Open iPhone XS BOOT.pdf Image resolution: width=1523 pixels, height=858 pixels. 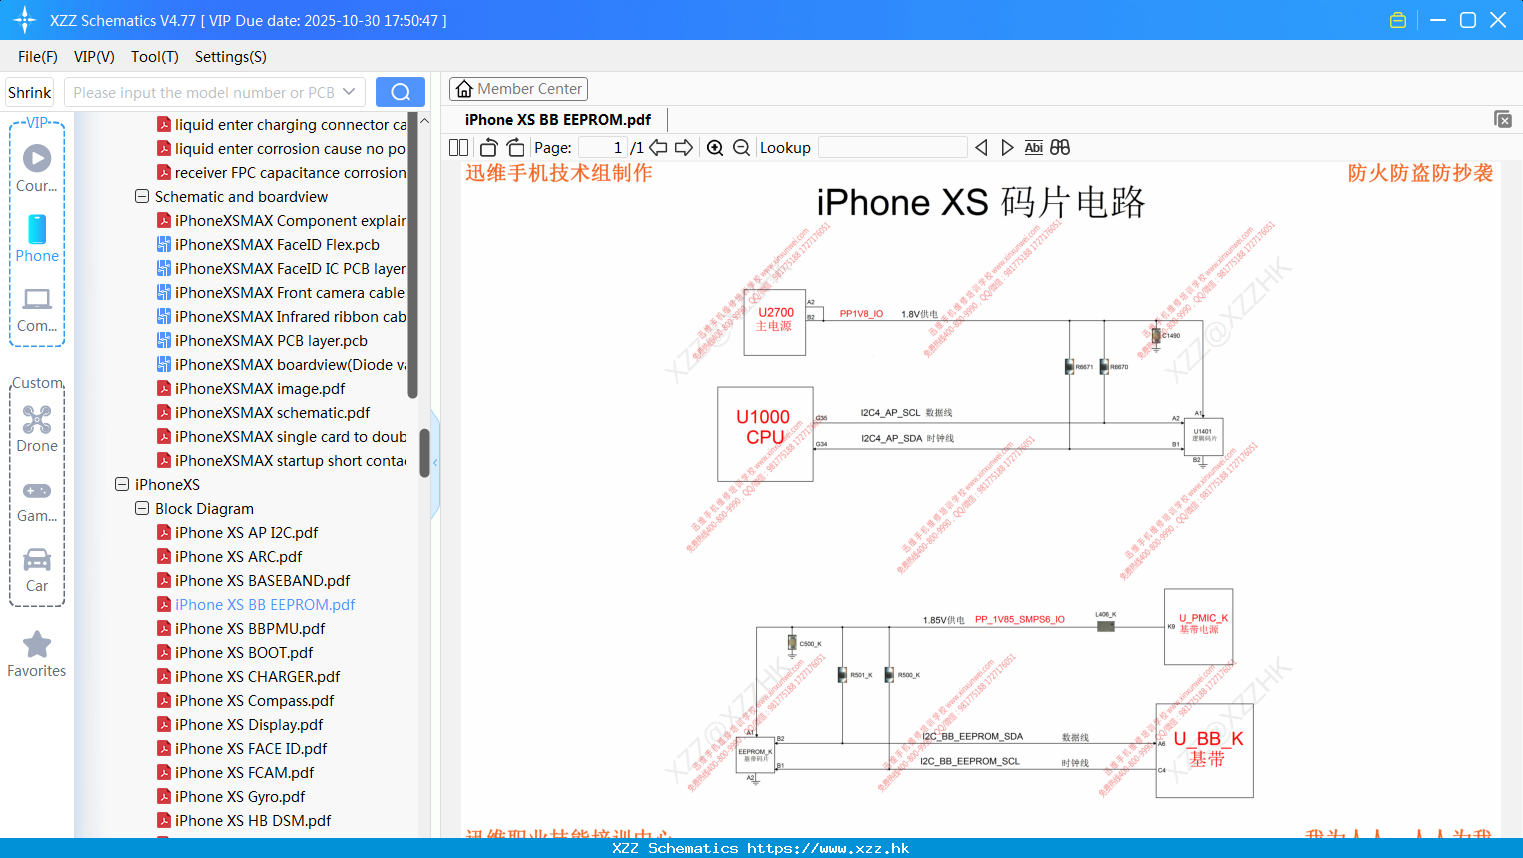(244, 652)
